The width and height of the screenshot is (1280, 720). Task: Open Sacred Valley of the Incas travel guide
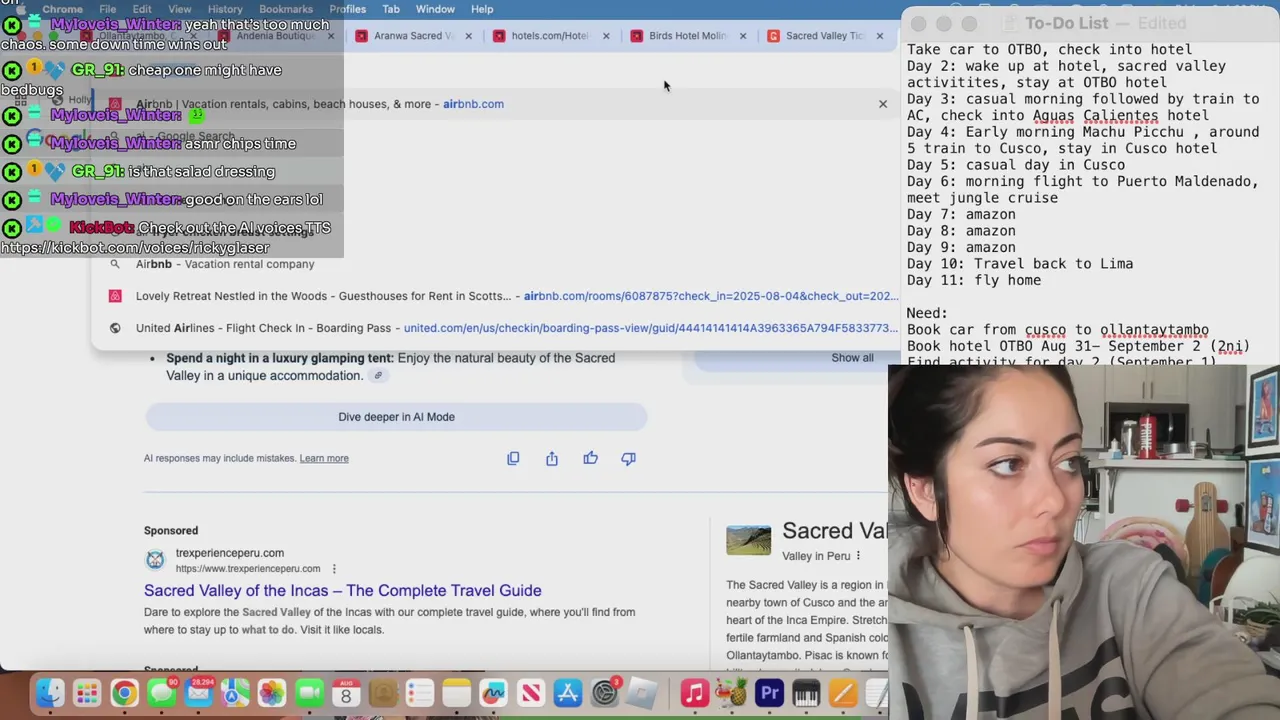(343, 591)
